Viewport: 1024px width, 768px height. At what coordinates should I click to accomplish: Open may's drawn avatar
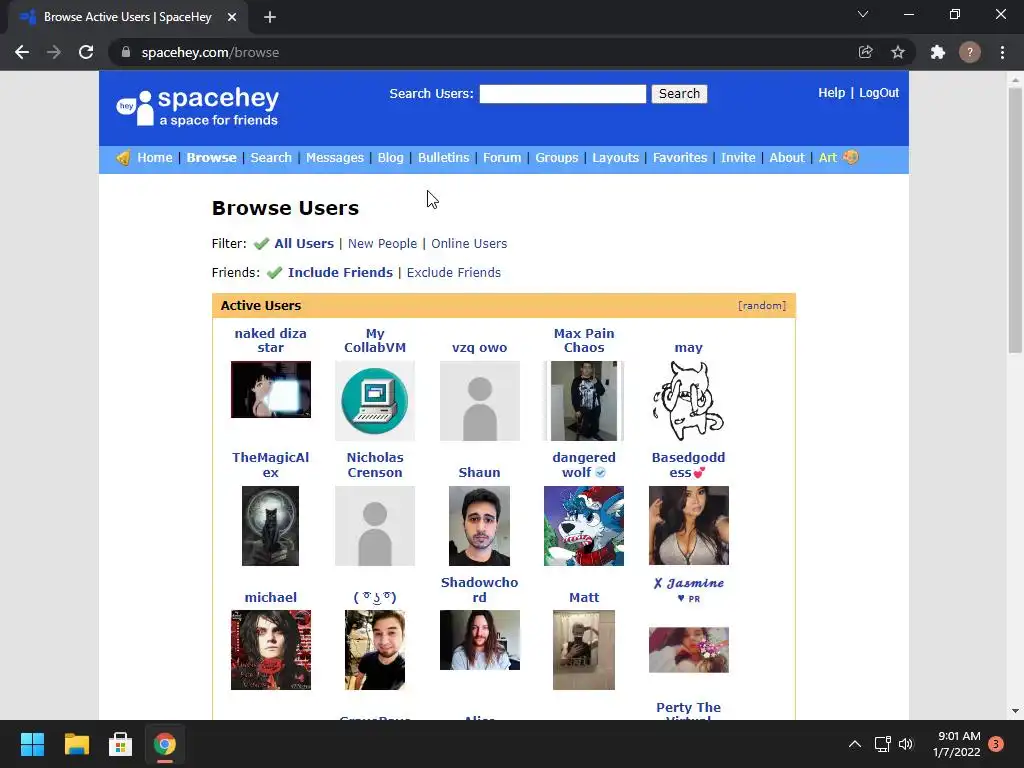[688, 401]
